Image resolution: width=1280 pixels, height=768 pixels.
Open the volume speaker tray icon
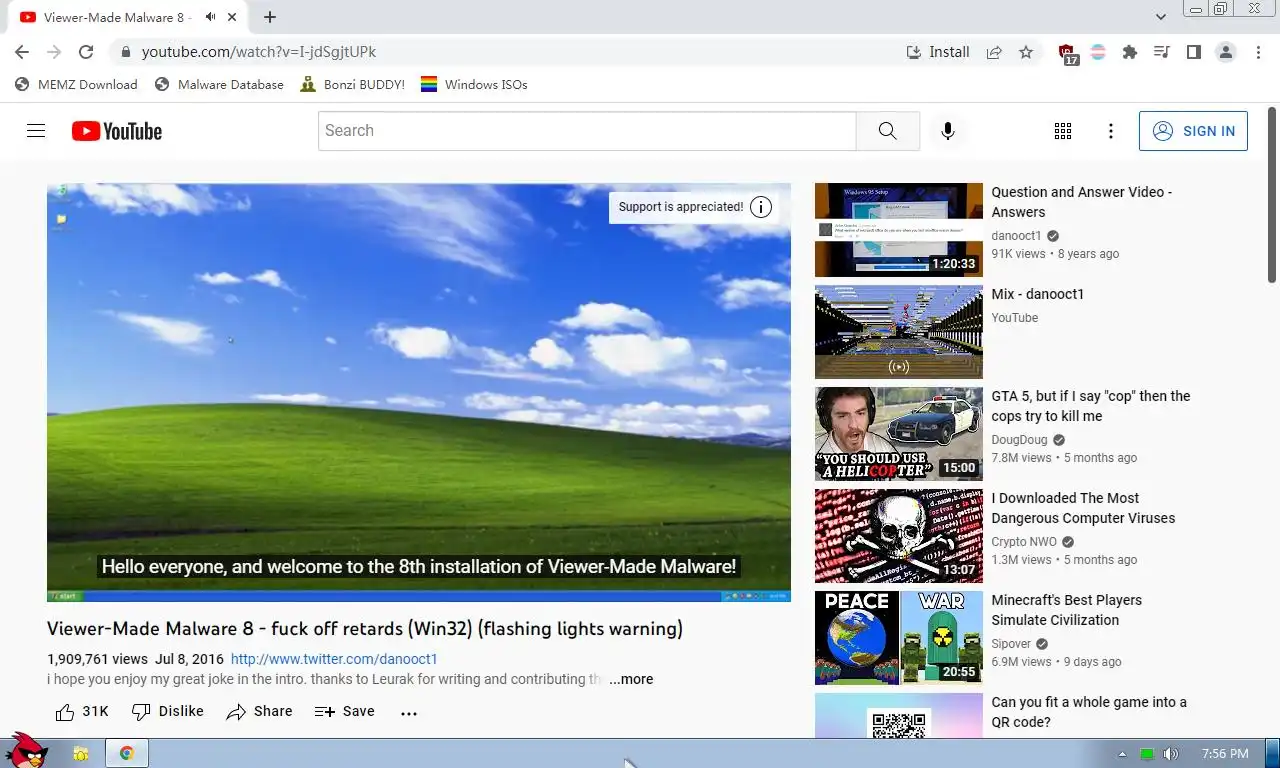[1171, 754]
